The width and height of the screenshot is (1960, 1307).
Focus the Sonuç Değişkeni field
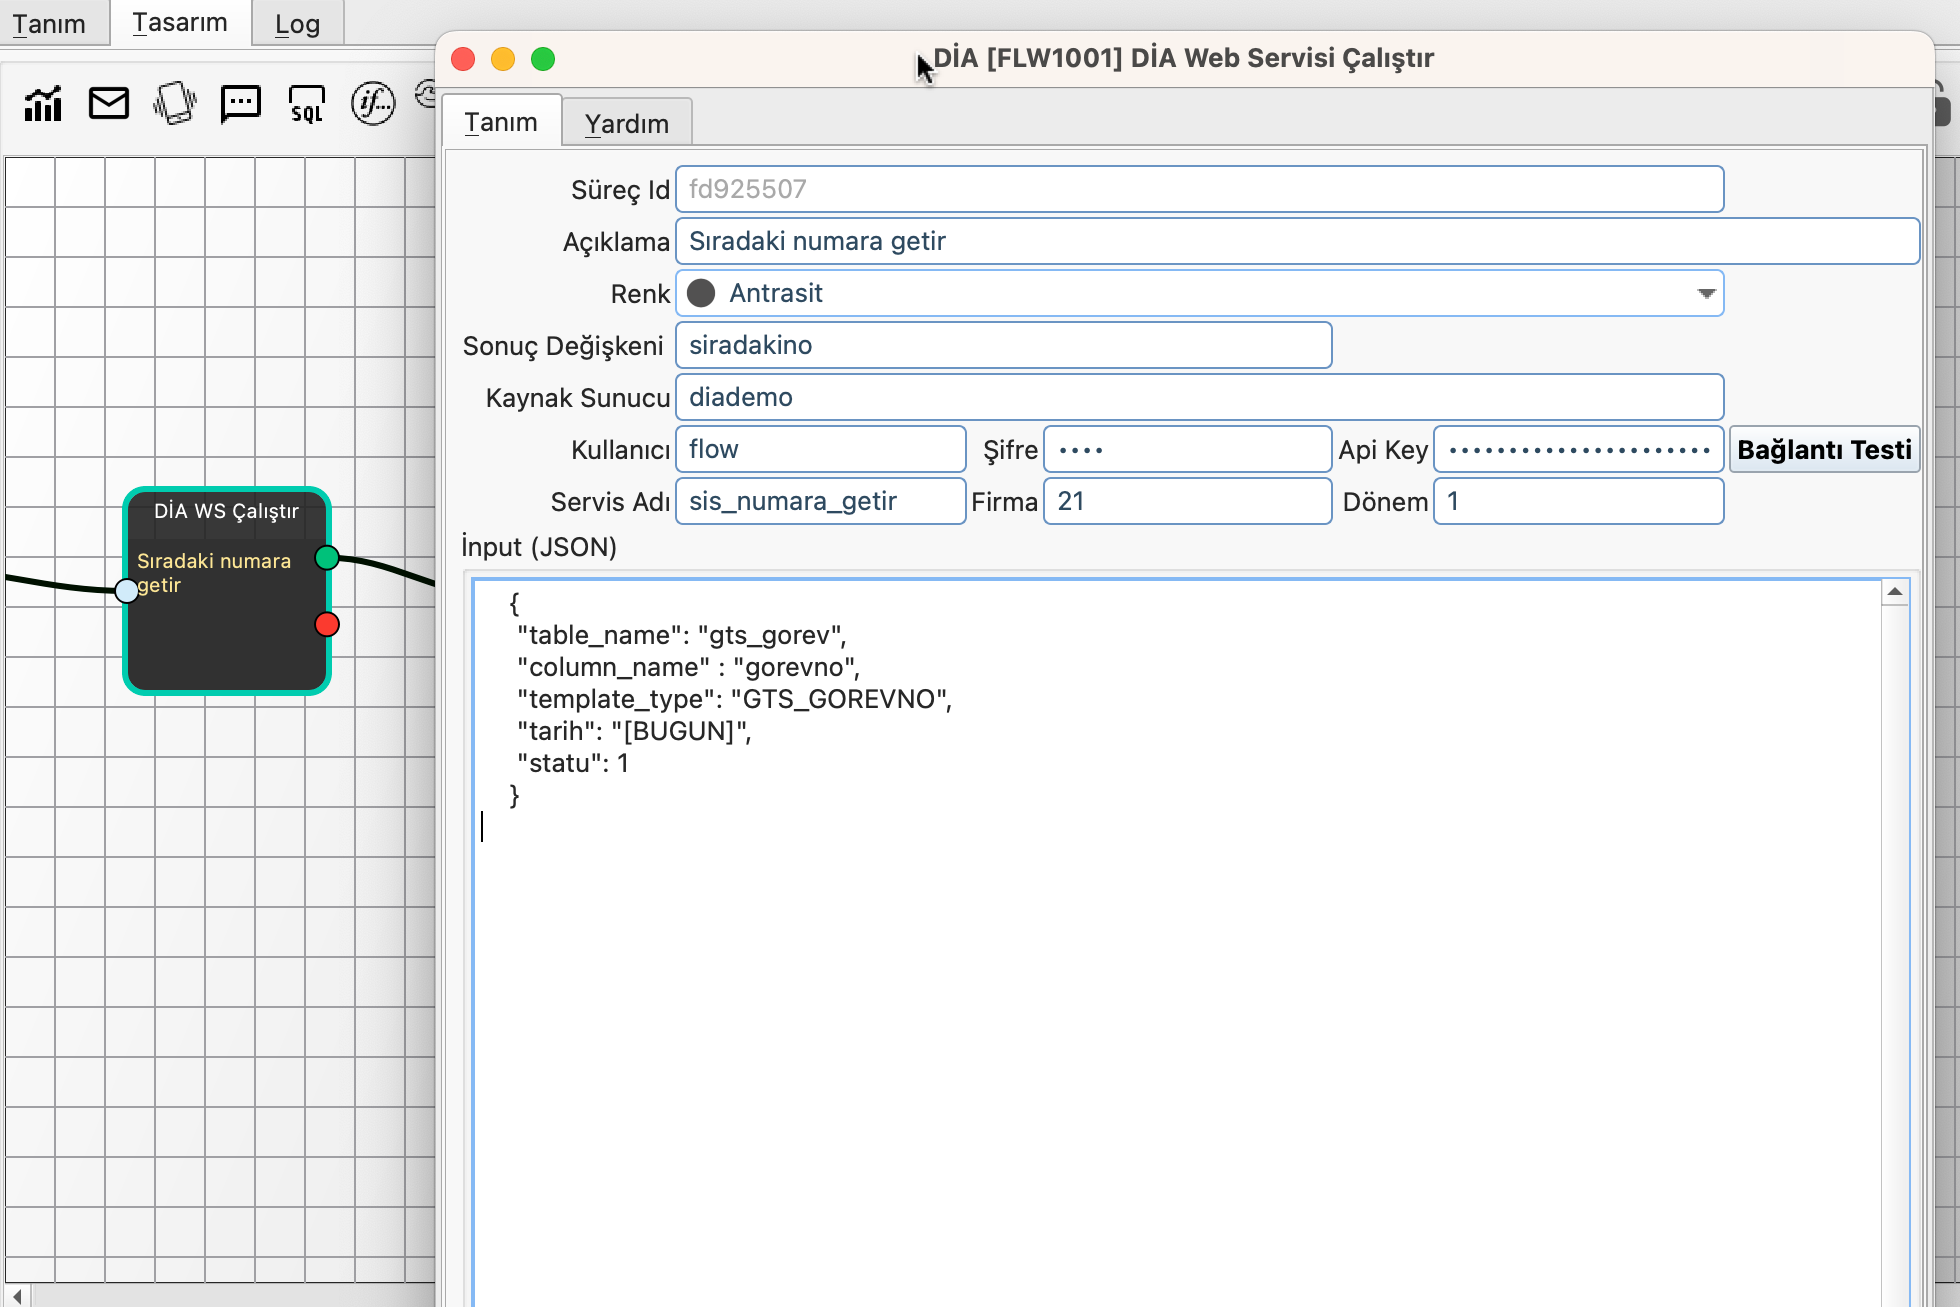click(x=1003, y=345)
